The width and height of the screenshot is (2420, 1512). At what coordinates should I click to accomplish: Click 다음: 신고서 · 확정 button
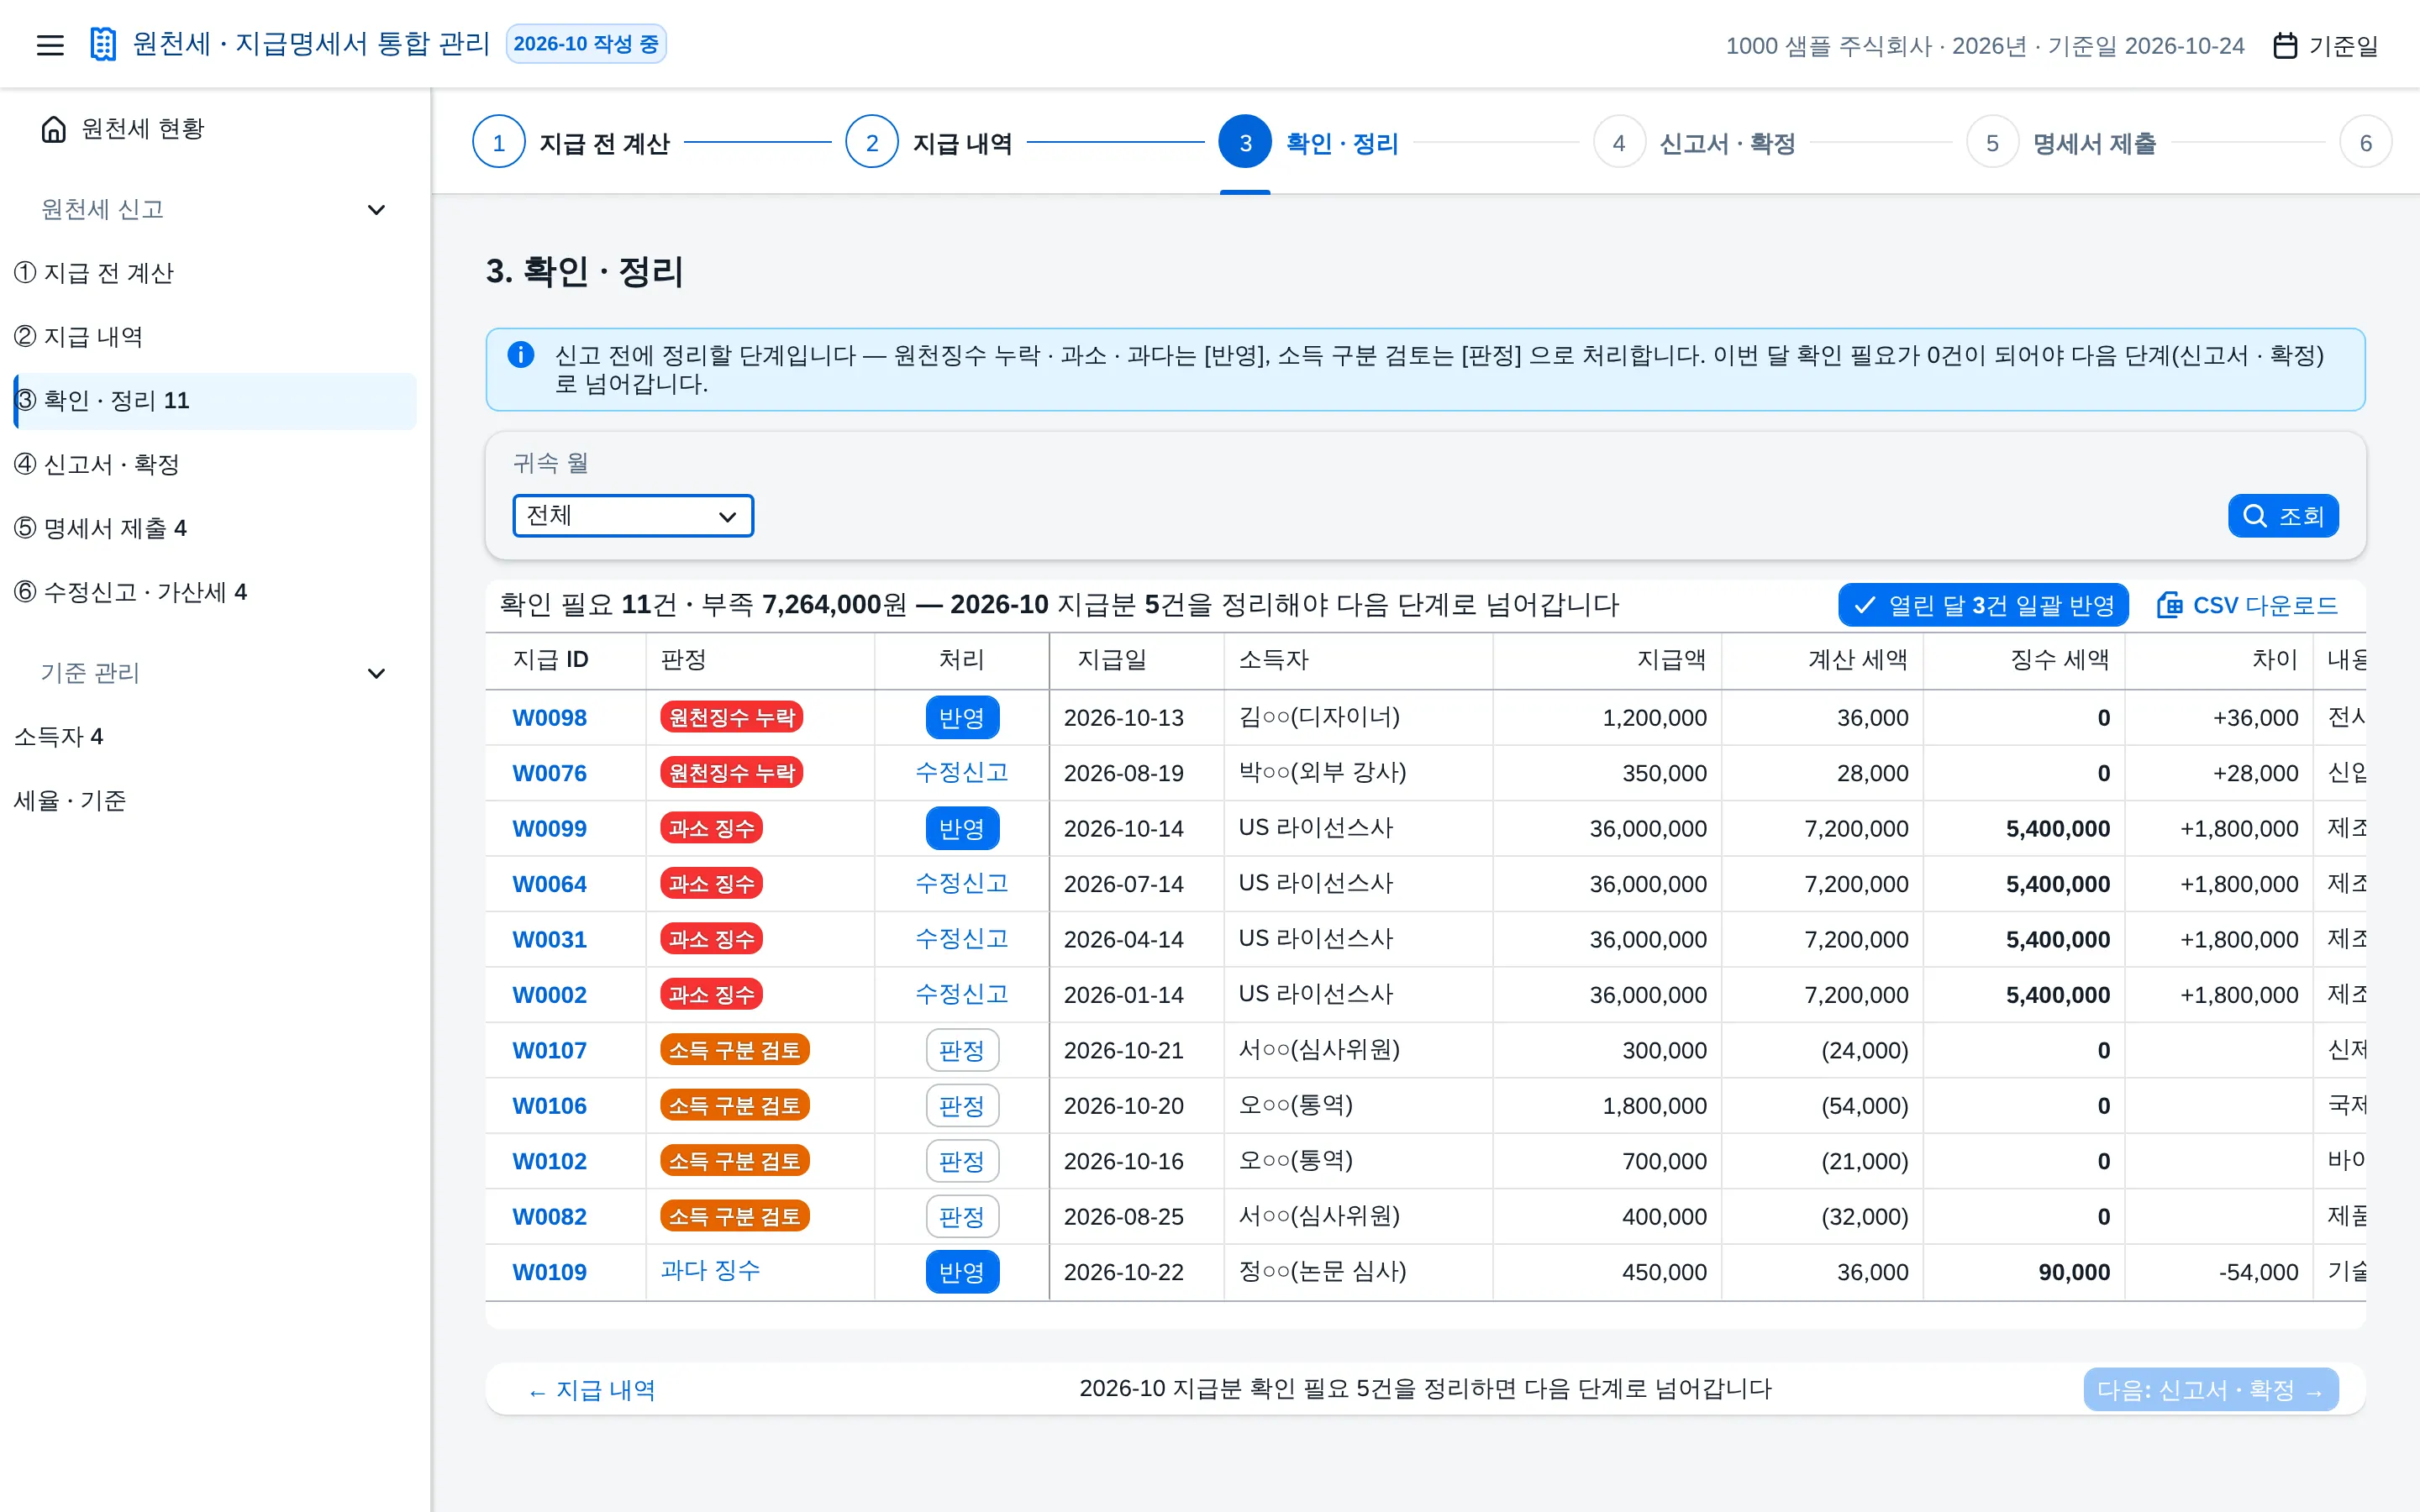coord(2210,1390)
